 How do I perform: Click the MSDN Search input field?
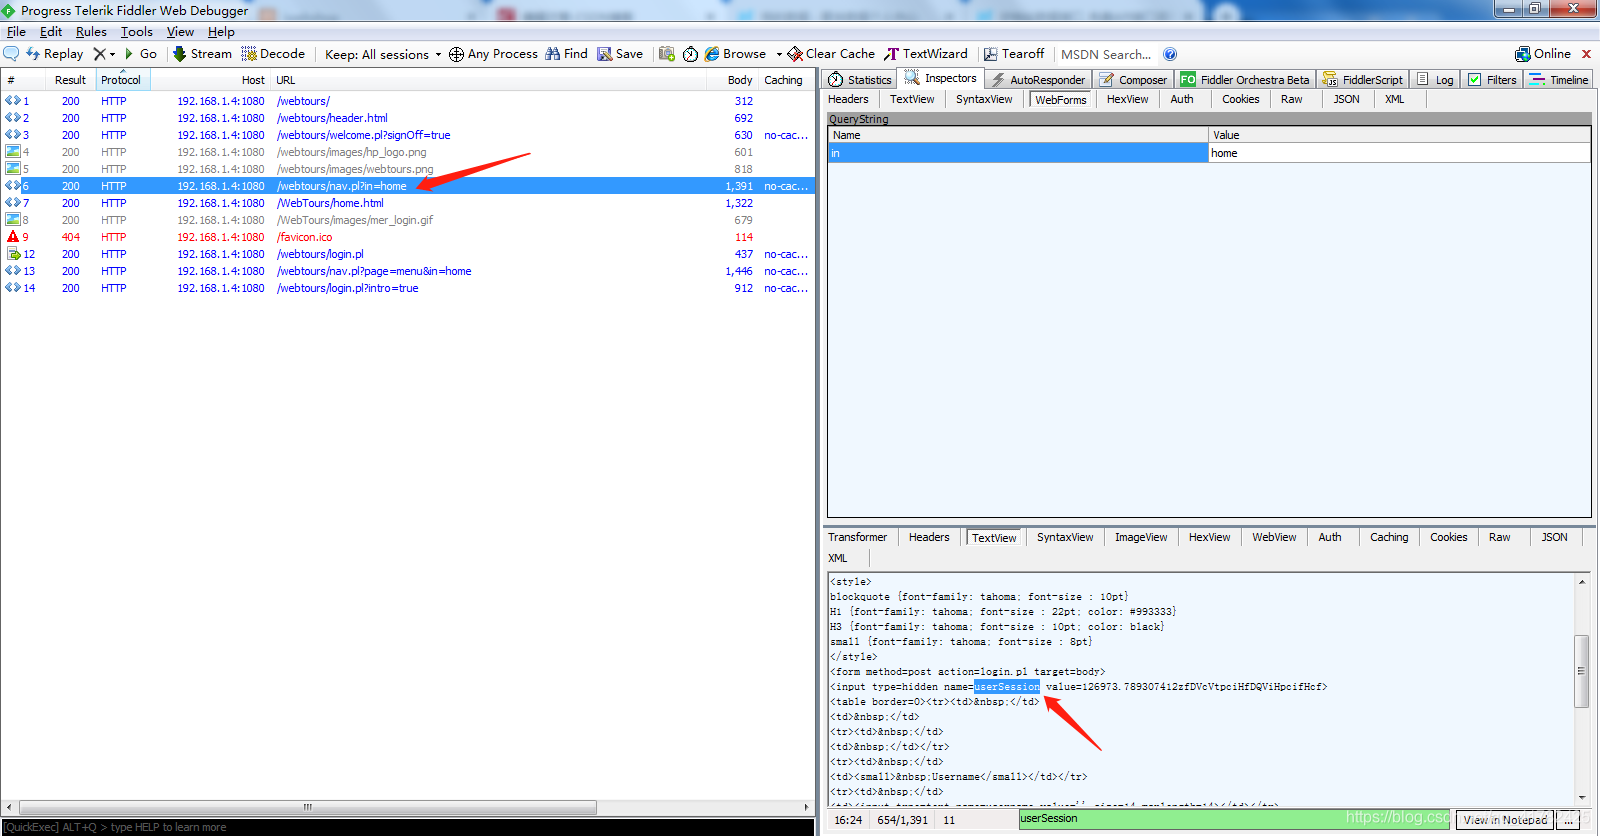coord(1106,54)
